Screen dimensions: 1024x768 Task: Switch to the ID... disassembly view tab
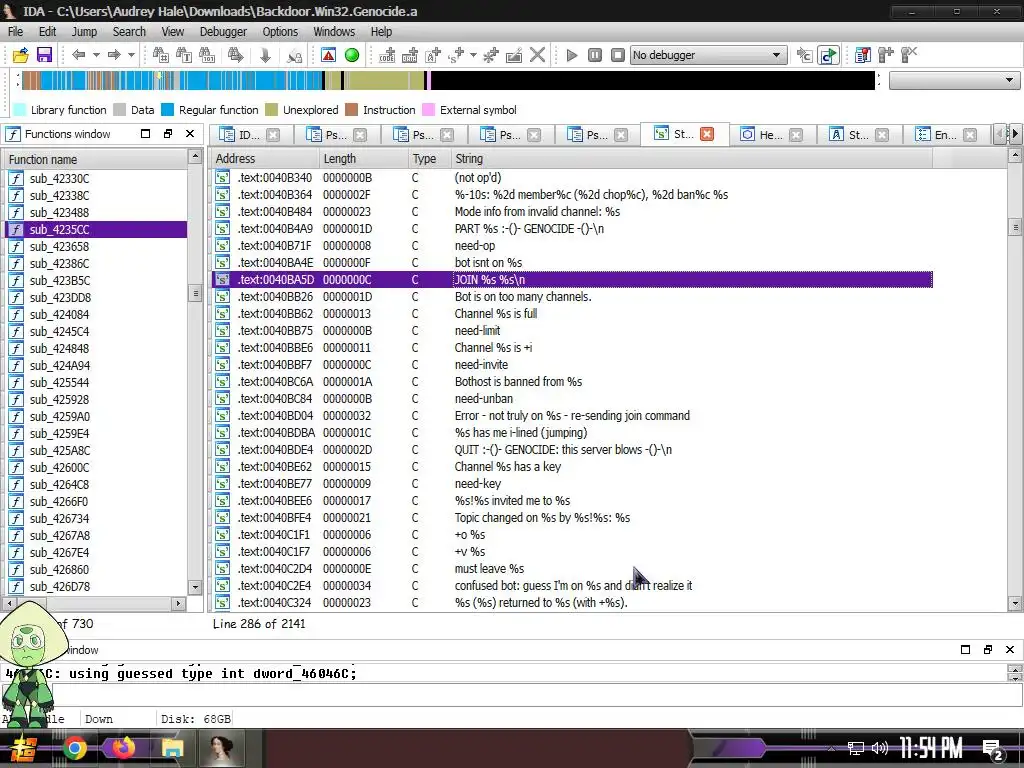click(x=249, y=135)
